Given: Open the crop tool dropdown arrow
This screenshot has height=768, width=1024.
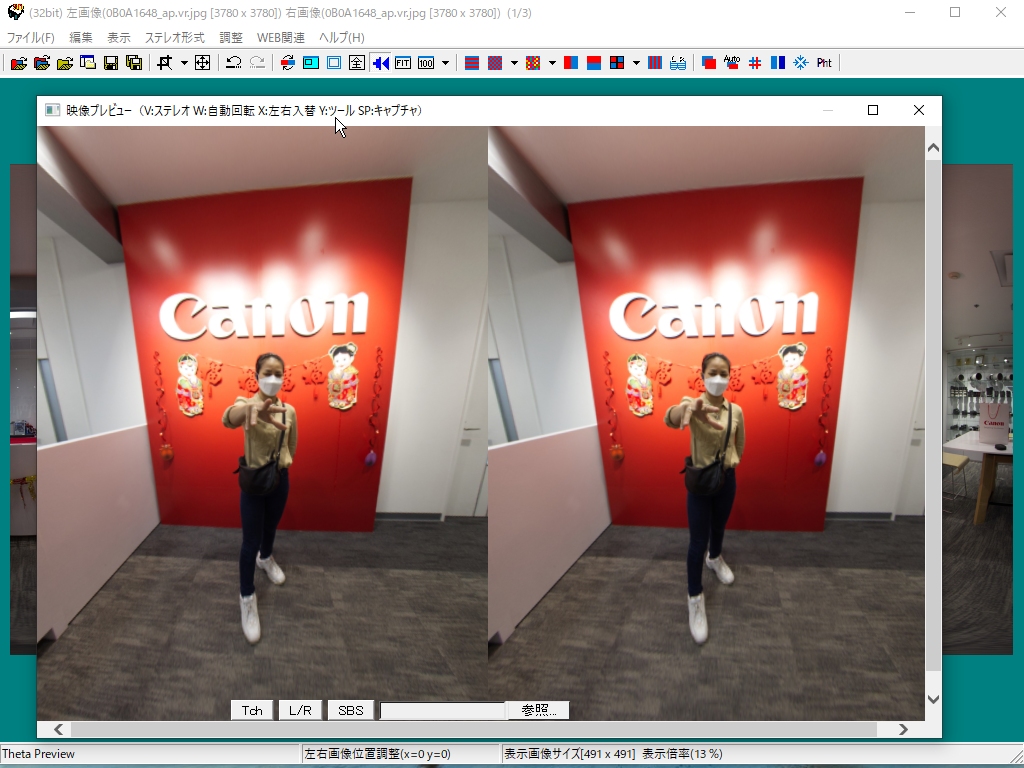Looking at the screenshot, I should [184, 63].
